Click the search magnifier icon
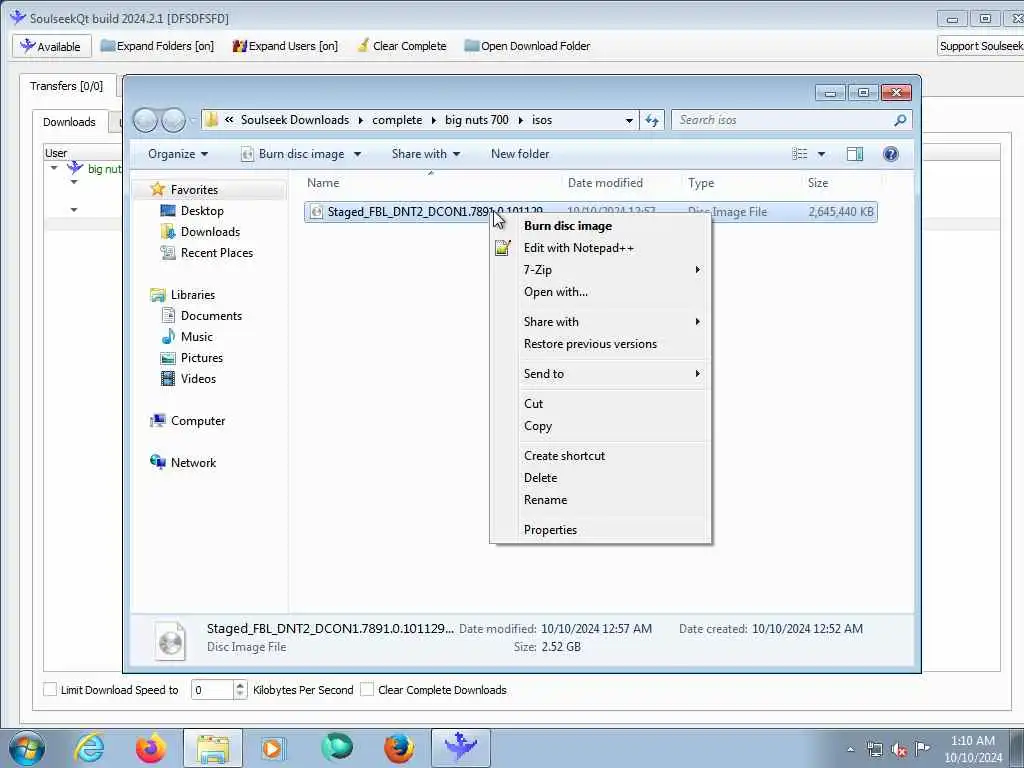1024x768 pixels. point(900,120)
